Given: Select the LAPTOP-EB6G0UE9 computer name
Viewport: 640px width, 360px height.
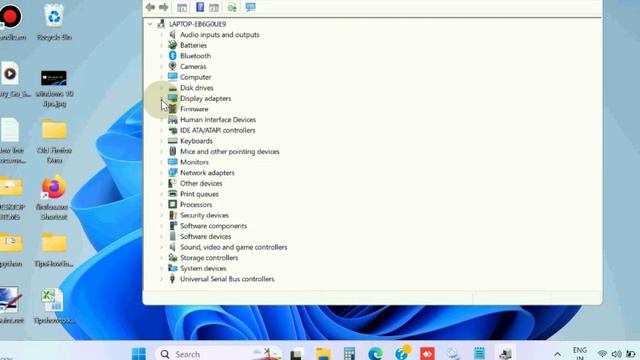Looking at the screenshot, I should click(x=198, y=24).
